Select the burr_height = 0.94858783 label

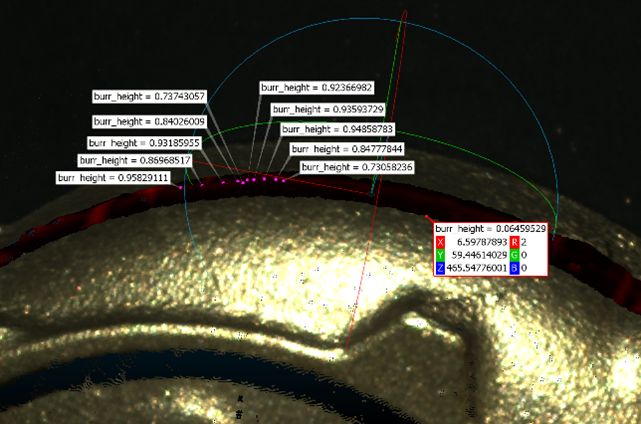click(337, 129)
